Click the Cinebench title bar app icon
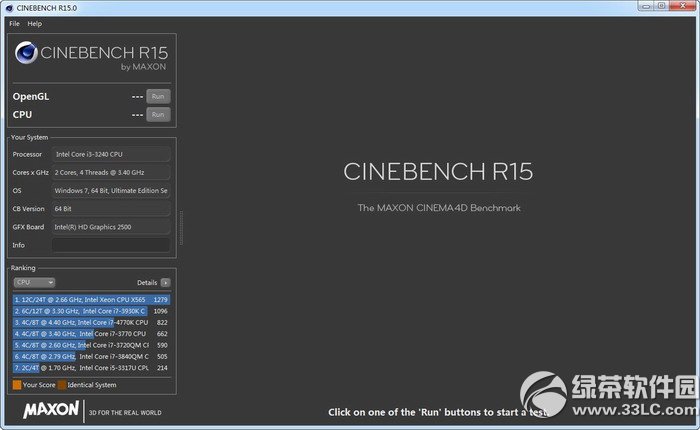Image resolution: width=700 pixels, height=430 pixels. tap(9, 8)
